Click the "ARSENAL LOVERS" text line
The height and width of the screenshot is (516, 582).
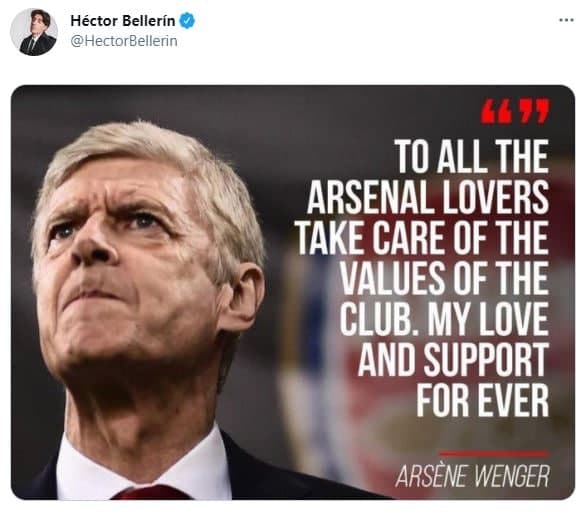click(x=428, y=197)
